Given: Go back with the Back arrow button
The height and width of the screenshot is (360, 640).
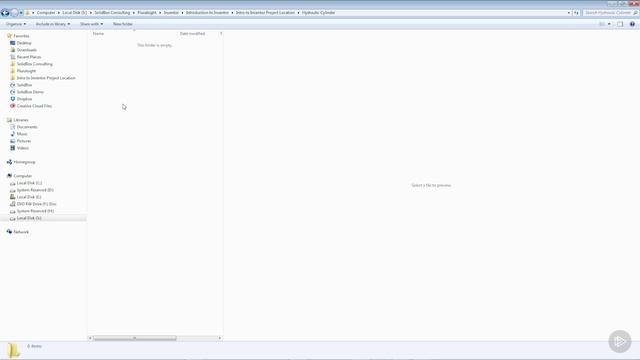Looking at the screenshot, I should pyautogui.click(x=5, y=13).
